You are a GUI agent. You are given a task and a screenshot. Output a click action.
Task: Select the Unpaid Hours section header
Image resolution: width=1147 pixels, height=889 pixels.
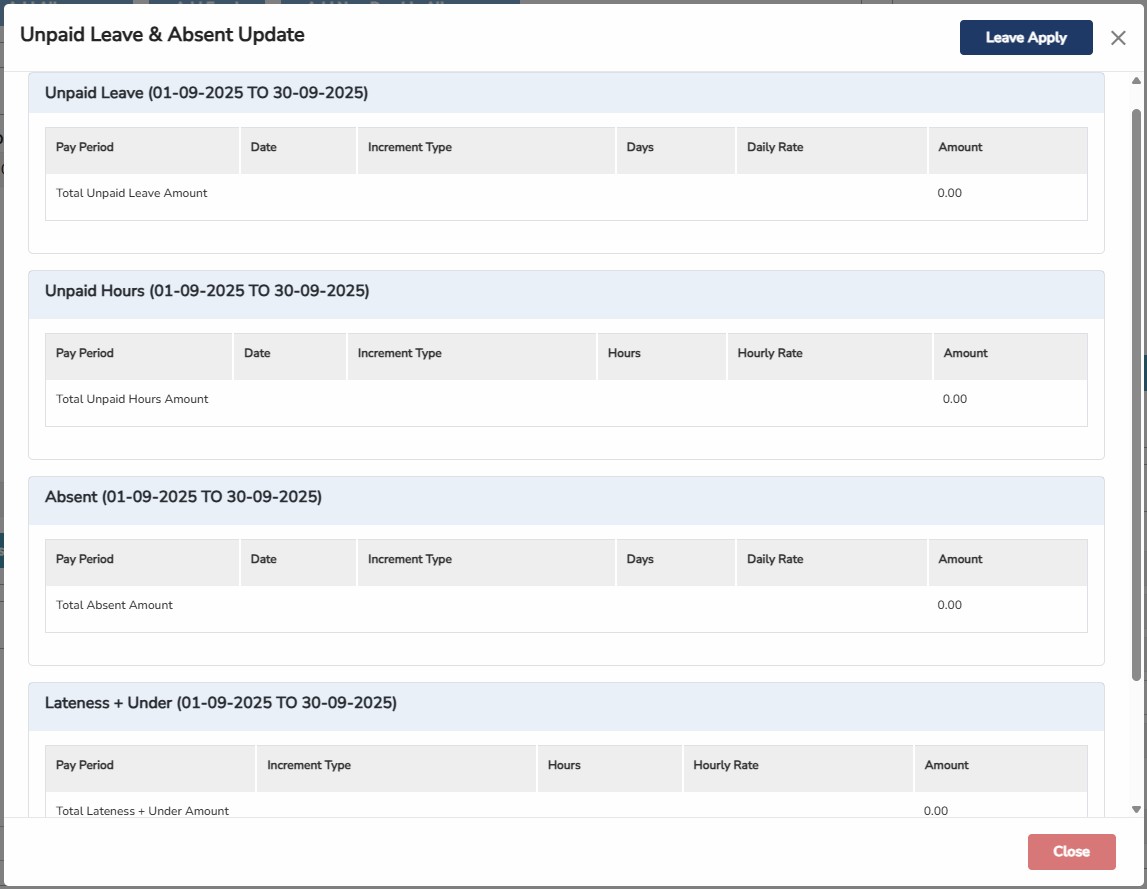207,291
